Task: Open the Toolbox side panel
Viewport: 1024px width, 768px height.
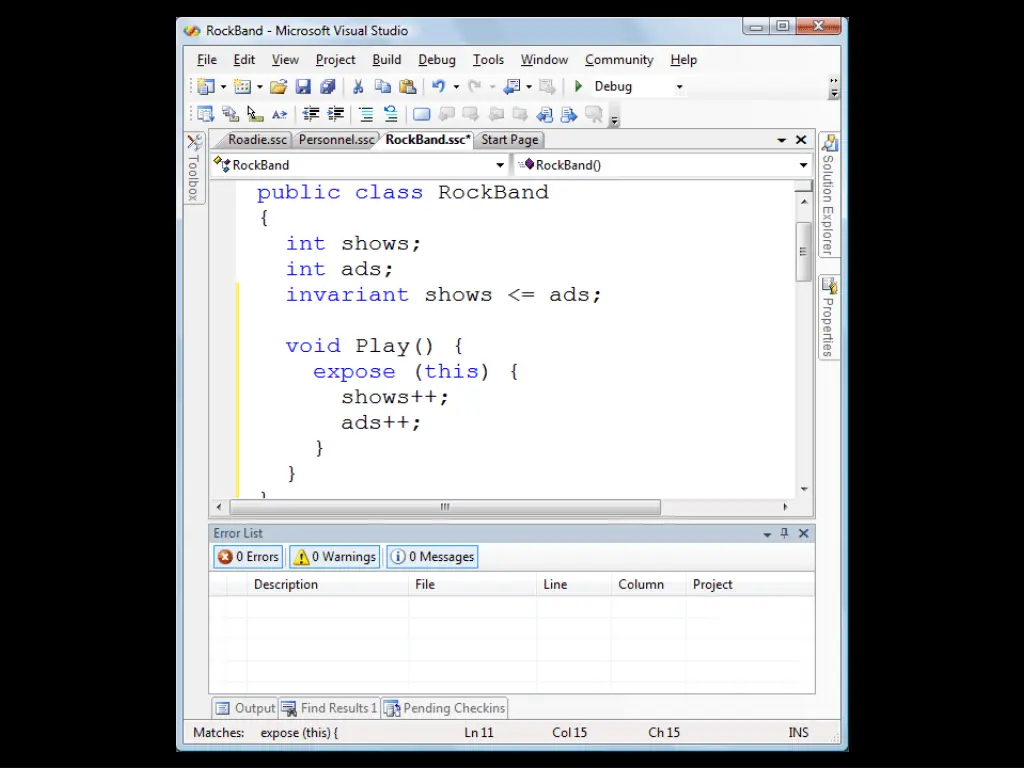Action: [194, 168]
